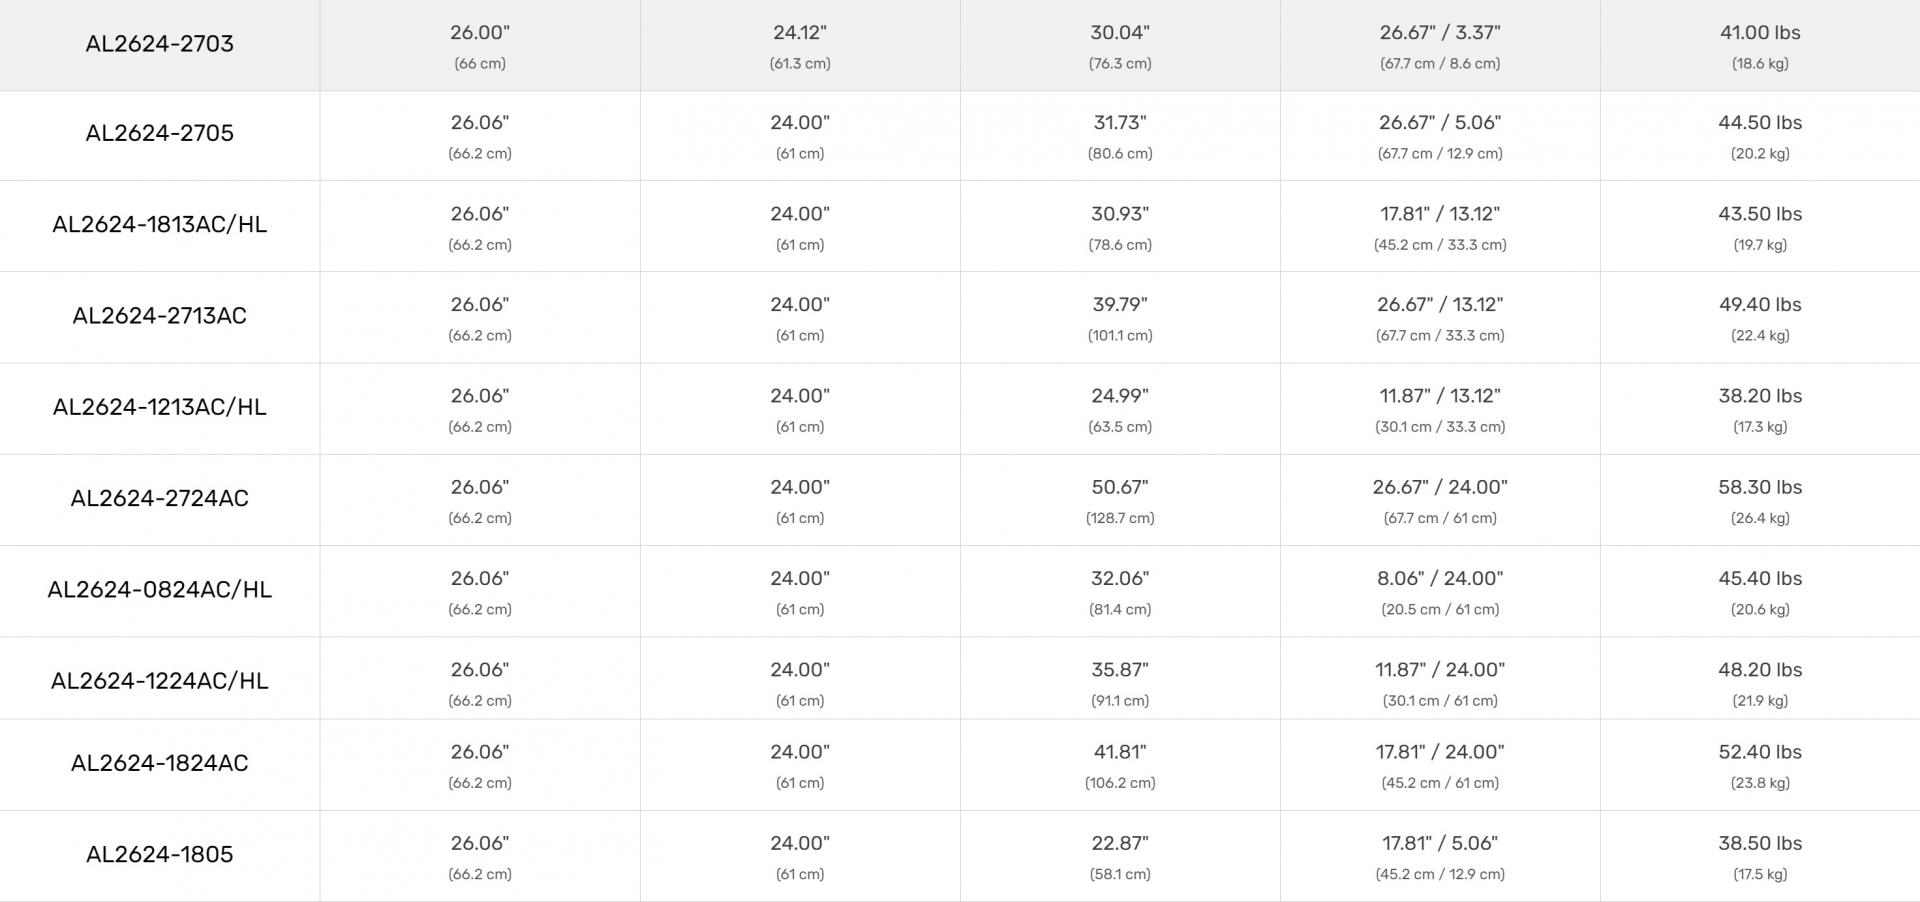Select the AL2624-2713AC row label

pyautogui.click(x=159, y=316)
